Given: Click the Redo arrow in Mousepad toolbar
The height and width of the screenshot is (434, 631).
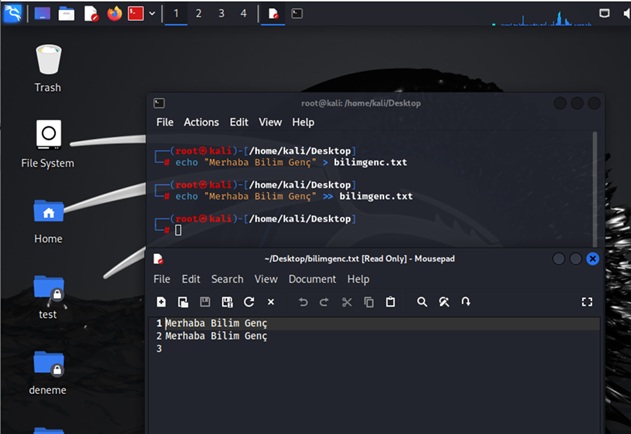Looking at the screenshot, I should point(324,302).
